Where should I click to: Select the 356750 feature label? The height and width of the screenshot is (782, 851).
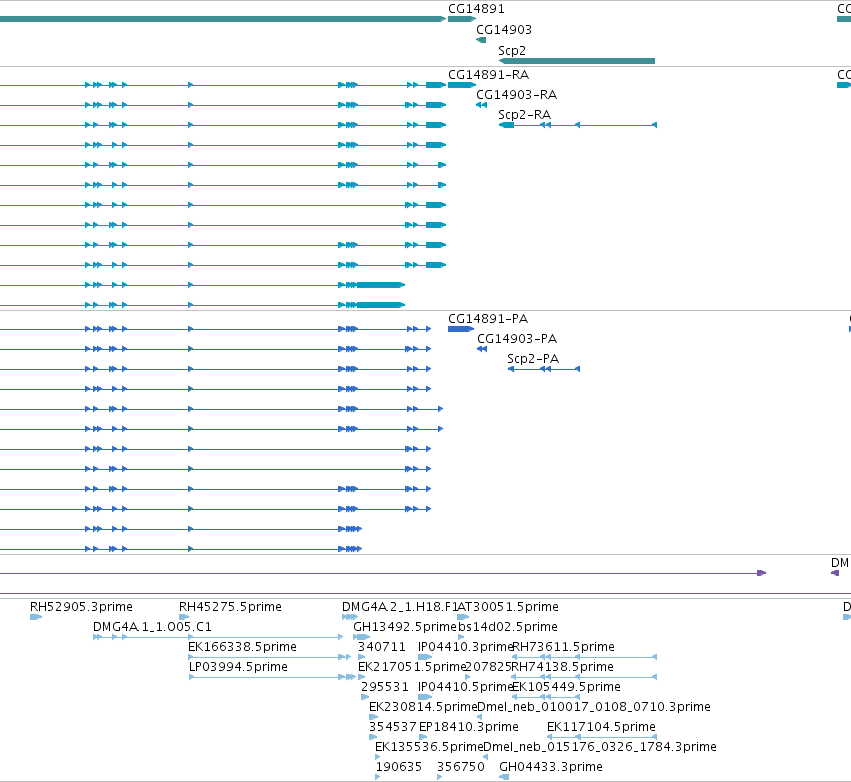pyautogui.click(x=461, y=767)
